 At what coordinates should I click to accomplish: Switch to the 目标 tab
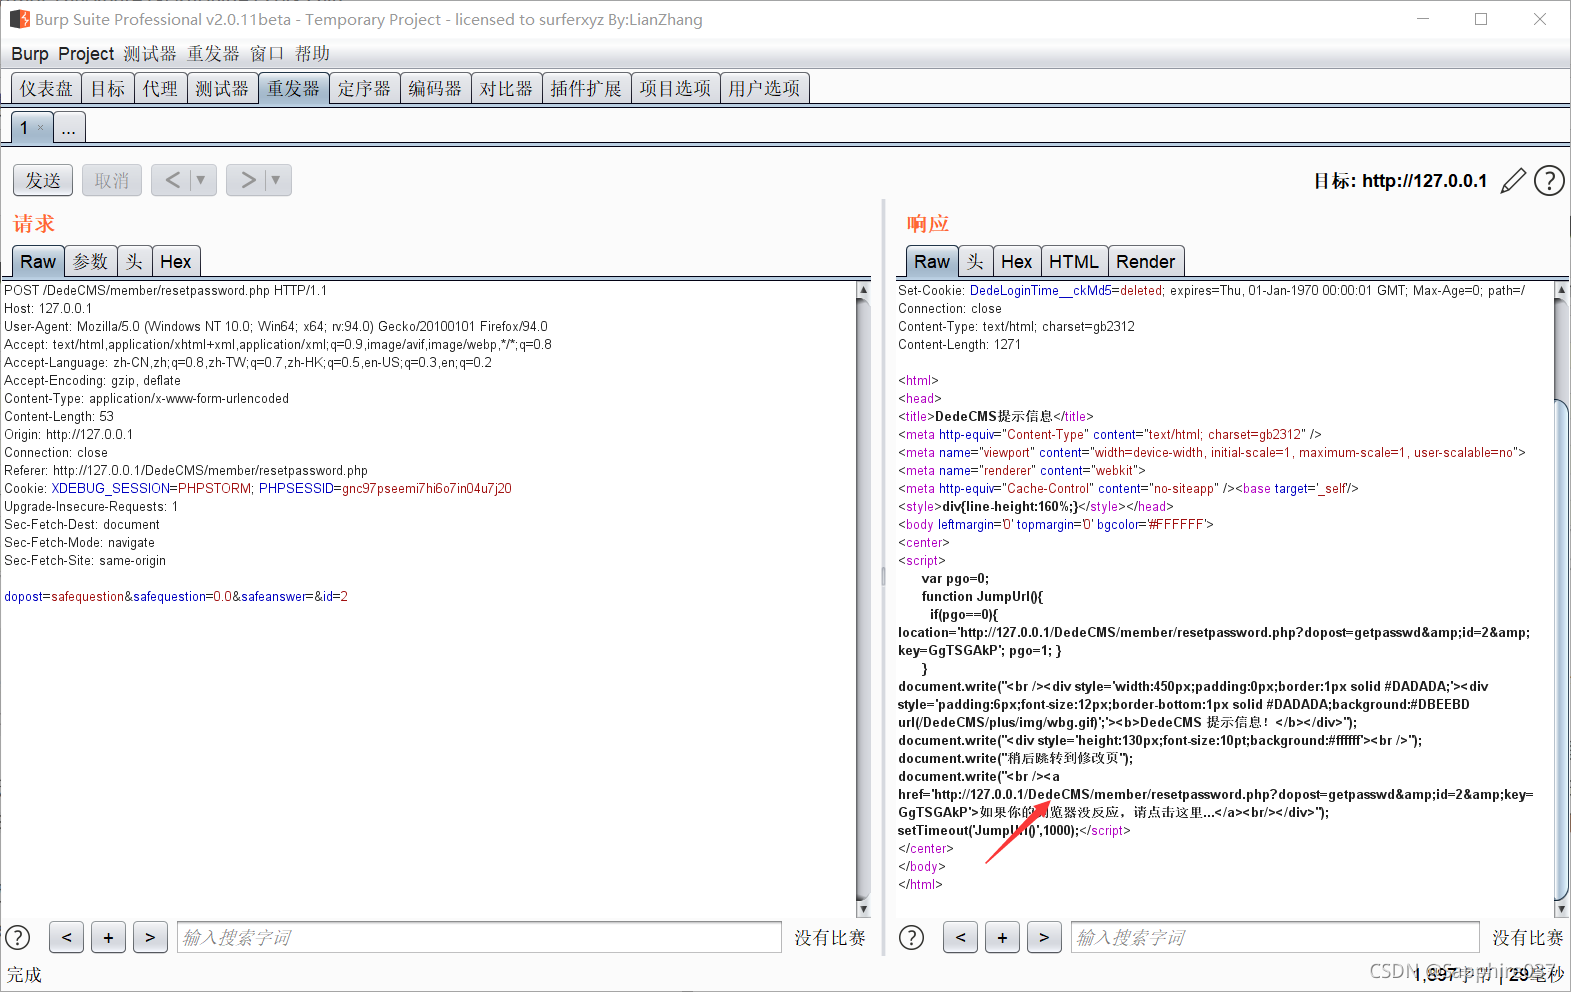pos(108,89)
